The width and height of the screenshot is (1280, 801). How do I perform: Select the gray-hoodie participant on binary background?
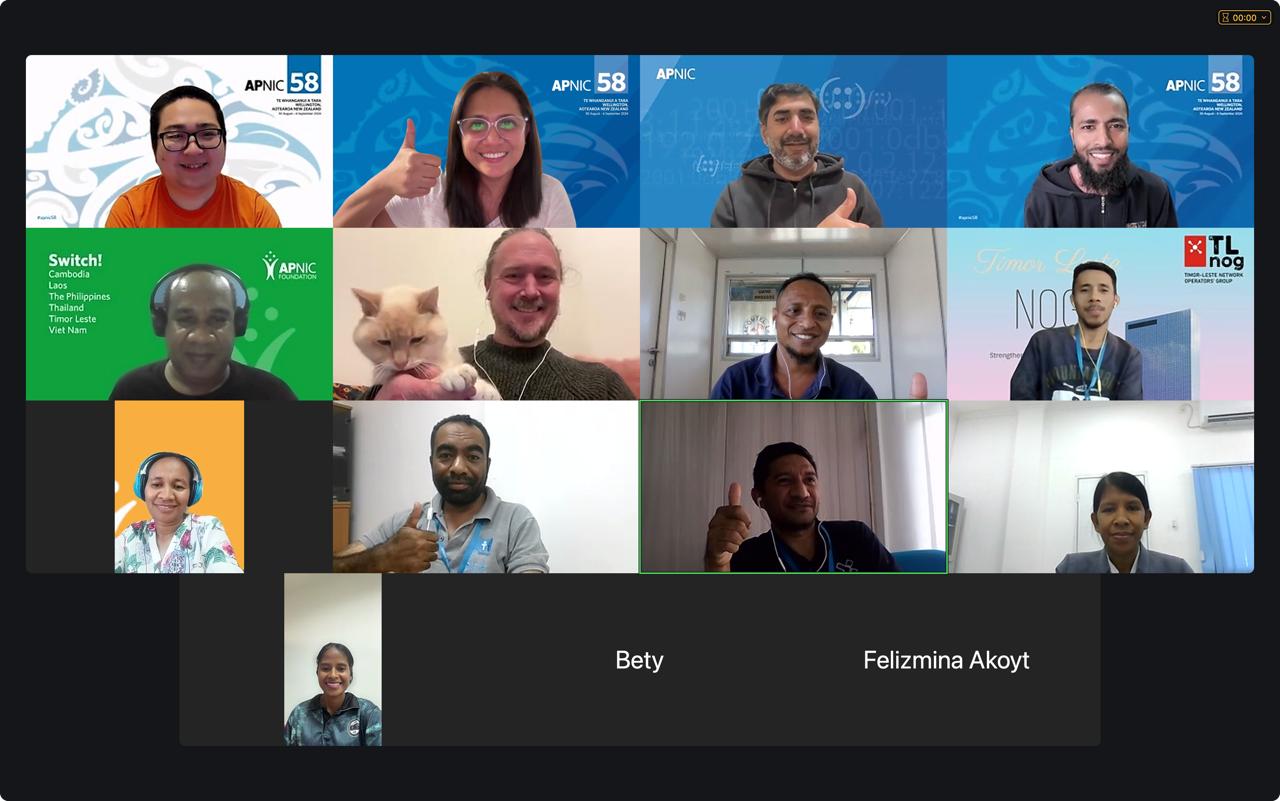pyautogui.click(x=793, y=141)
